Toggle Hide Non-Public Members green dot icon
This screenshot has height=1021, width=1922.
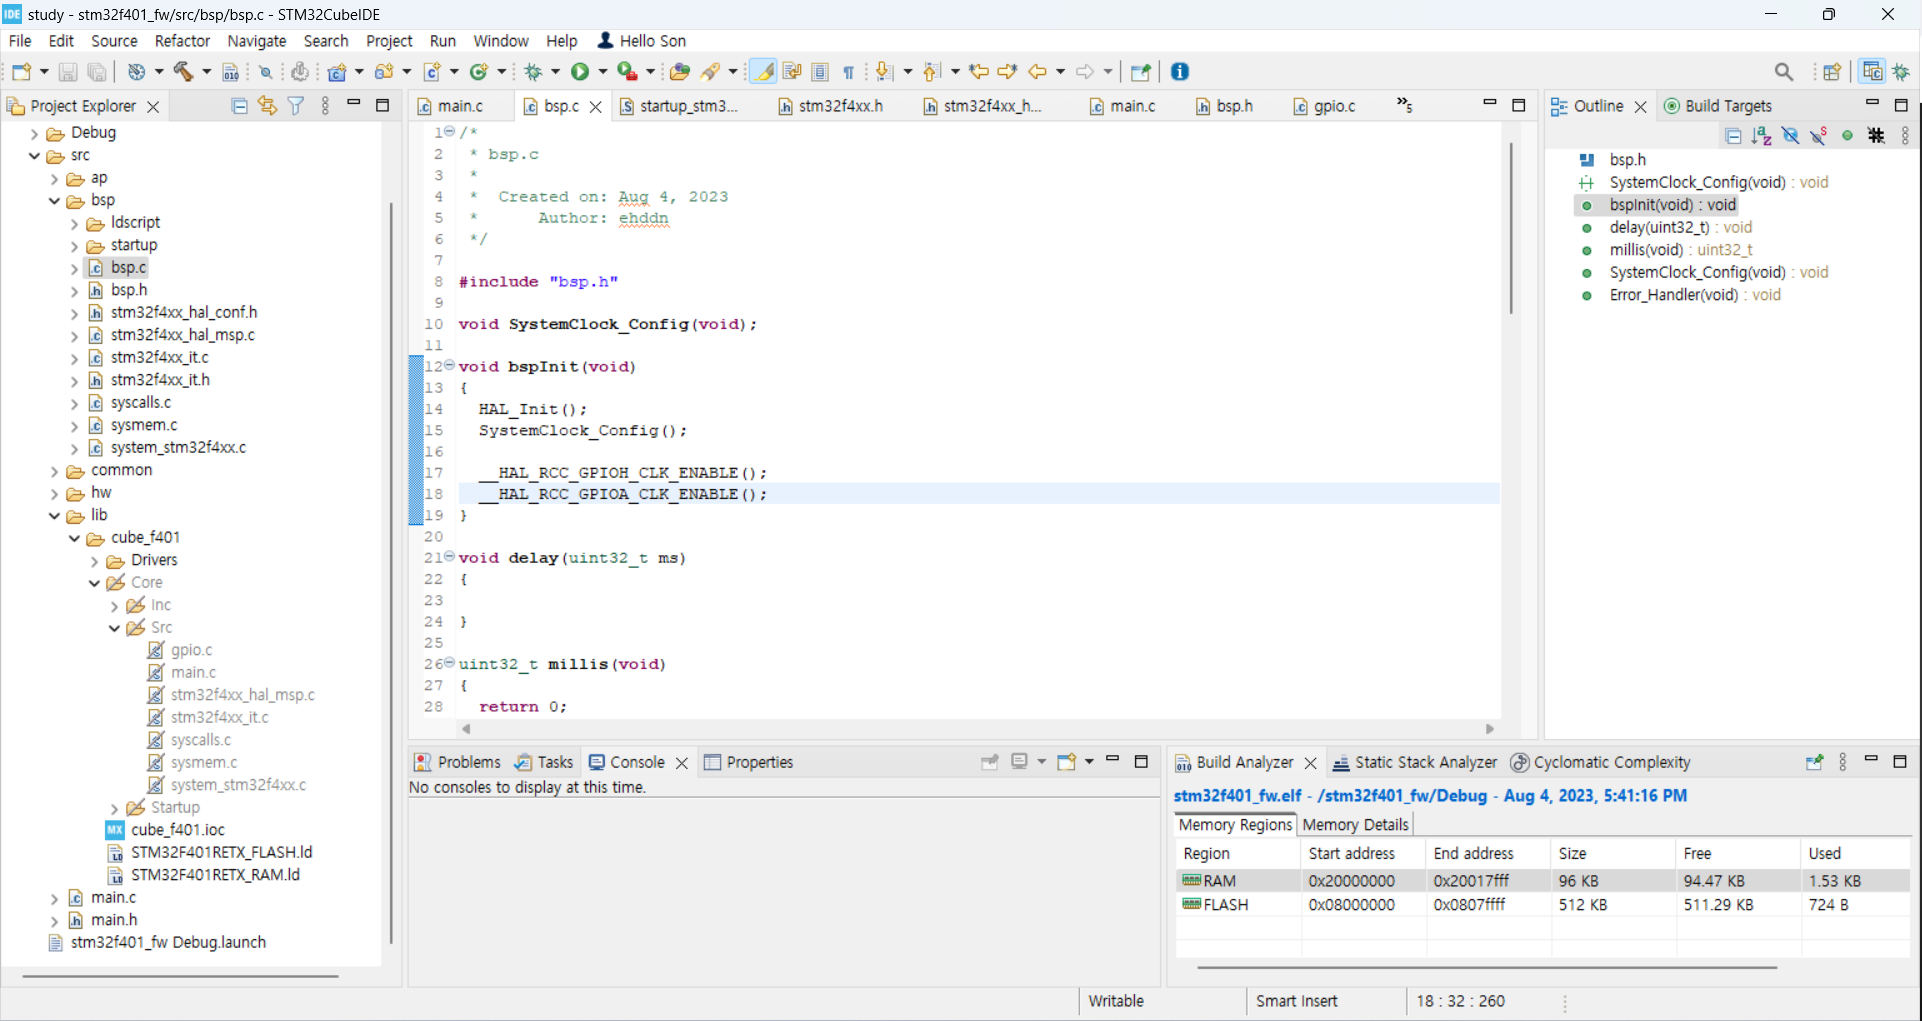[1848, 136]
